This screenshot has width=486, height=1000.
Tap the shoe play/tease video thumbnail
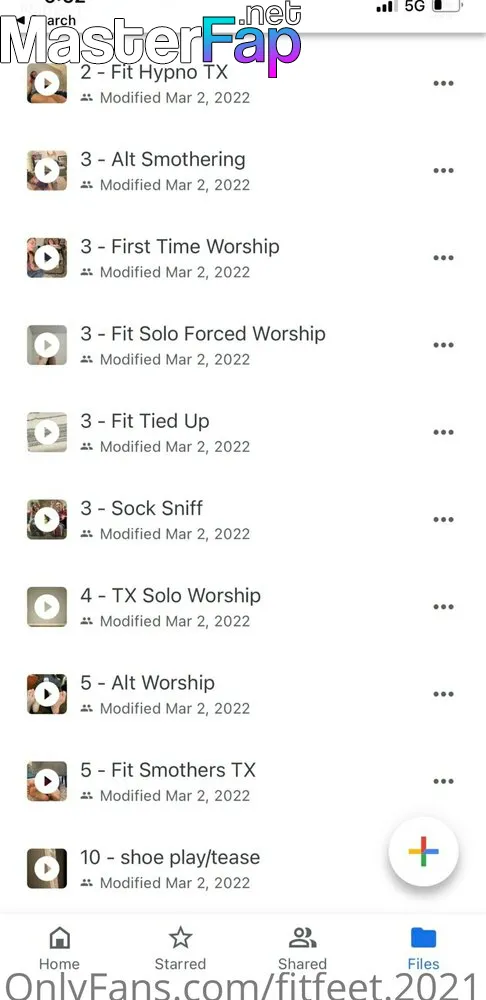(47, 869)
